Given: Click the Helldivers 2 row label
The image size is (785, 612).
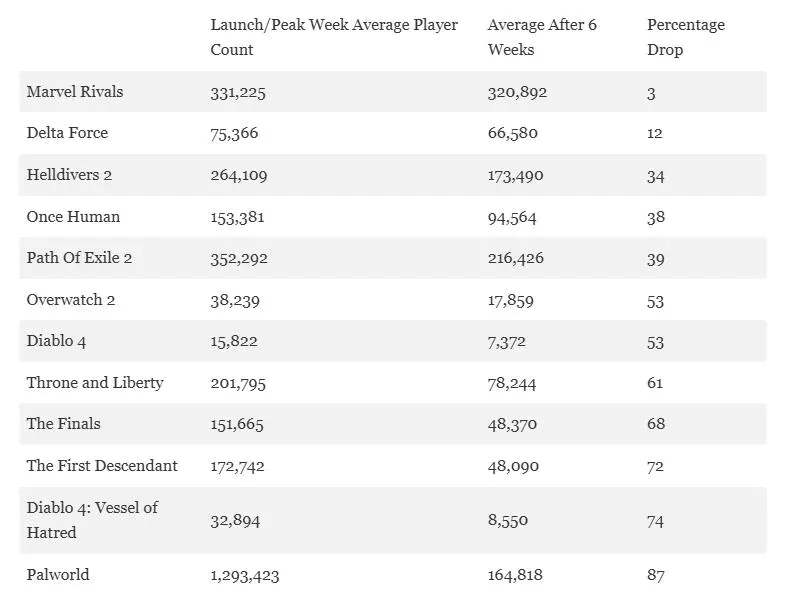Looking at the screenshot, I should [x=69, y=175].
